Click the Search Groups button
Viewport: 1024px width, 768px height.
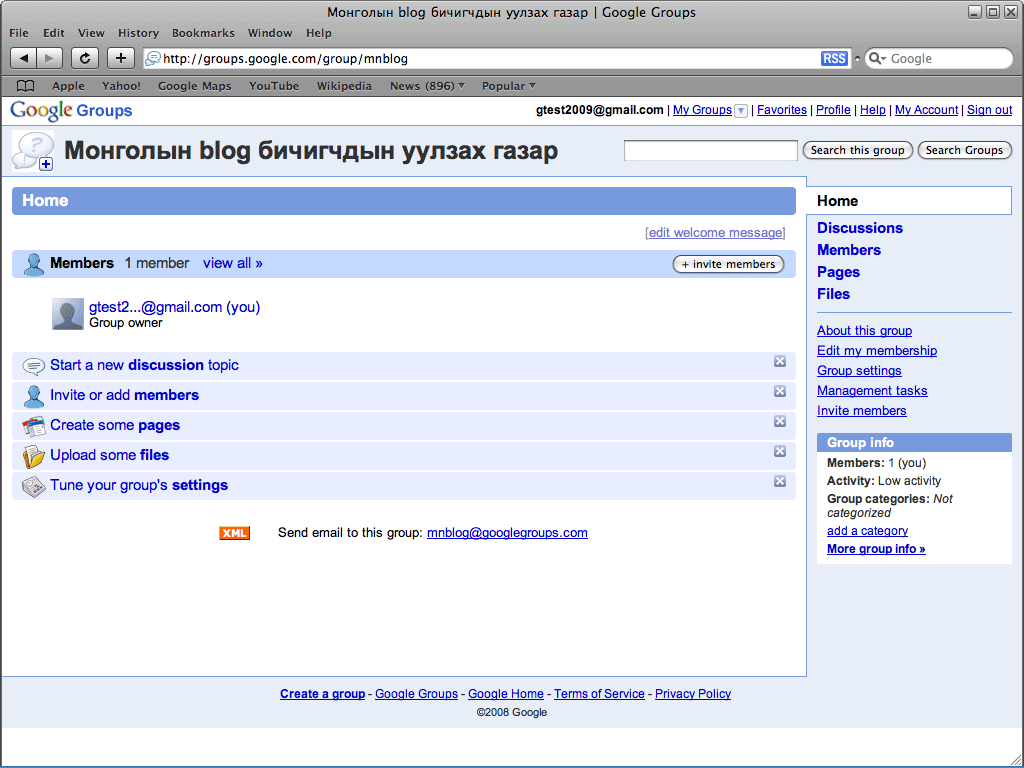point(964,150)
